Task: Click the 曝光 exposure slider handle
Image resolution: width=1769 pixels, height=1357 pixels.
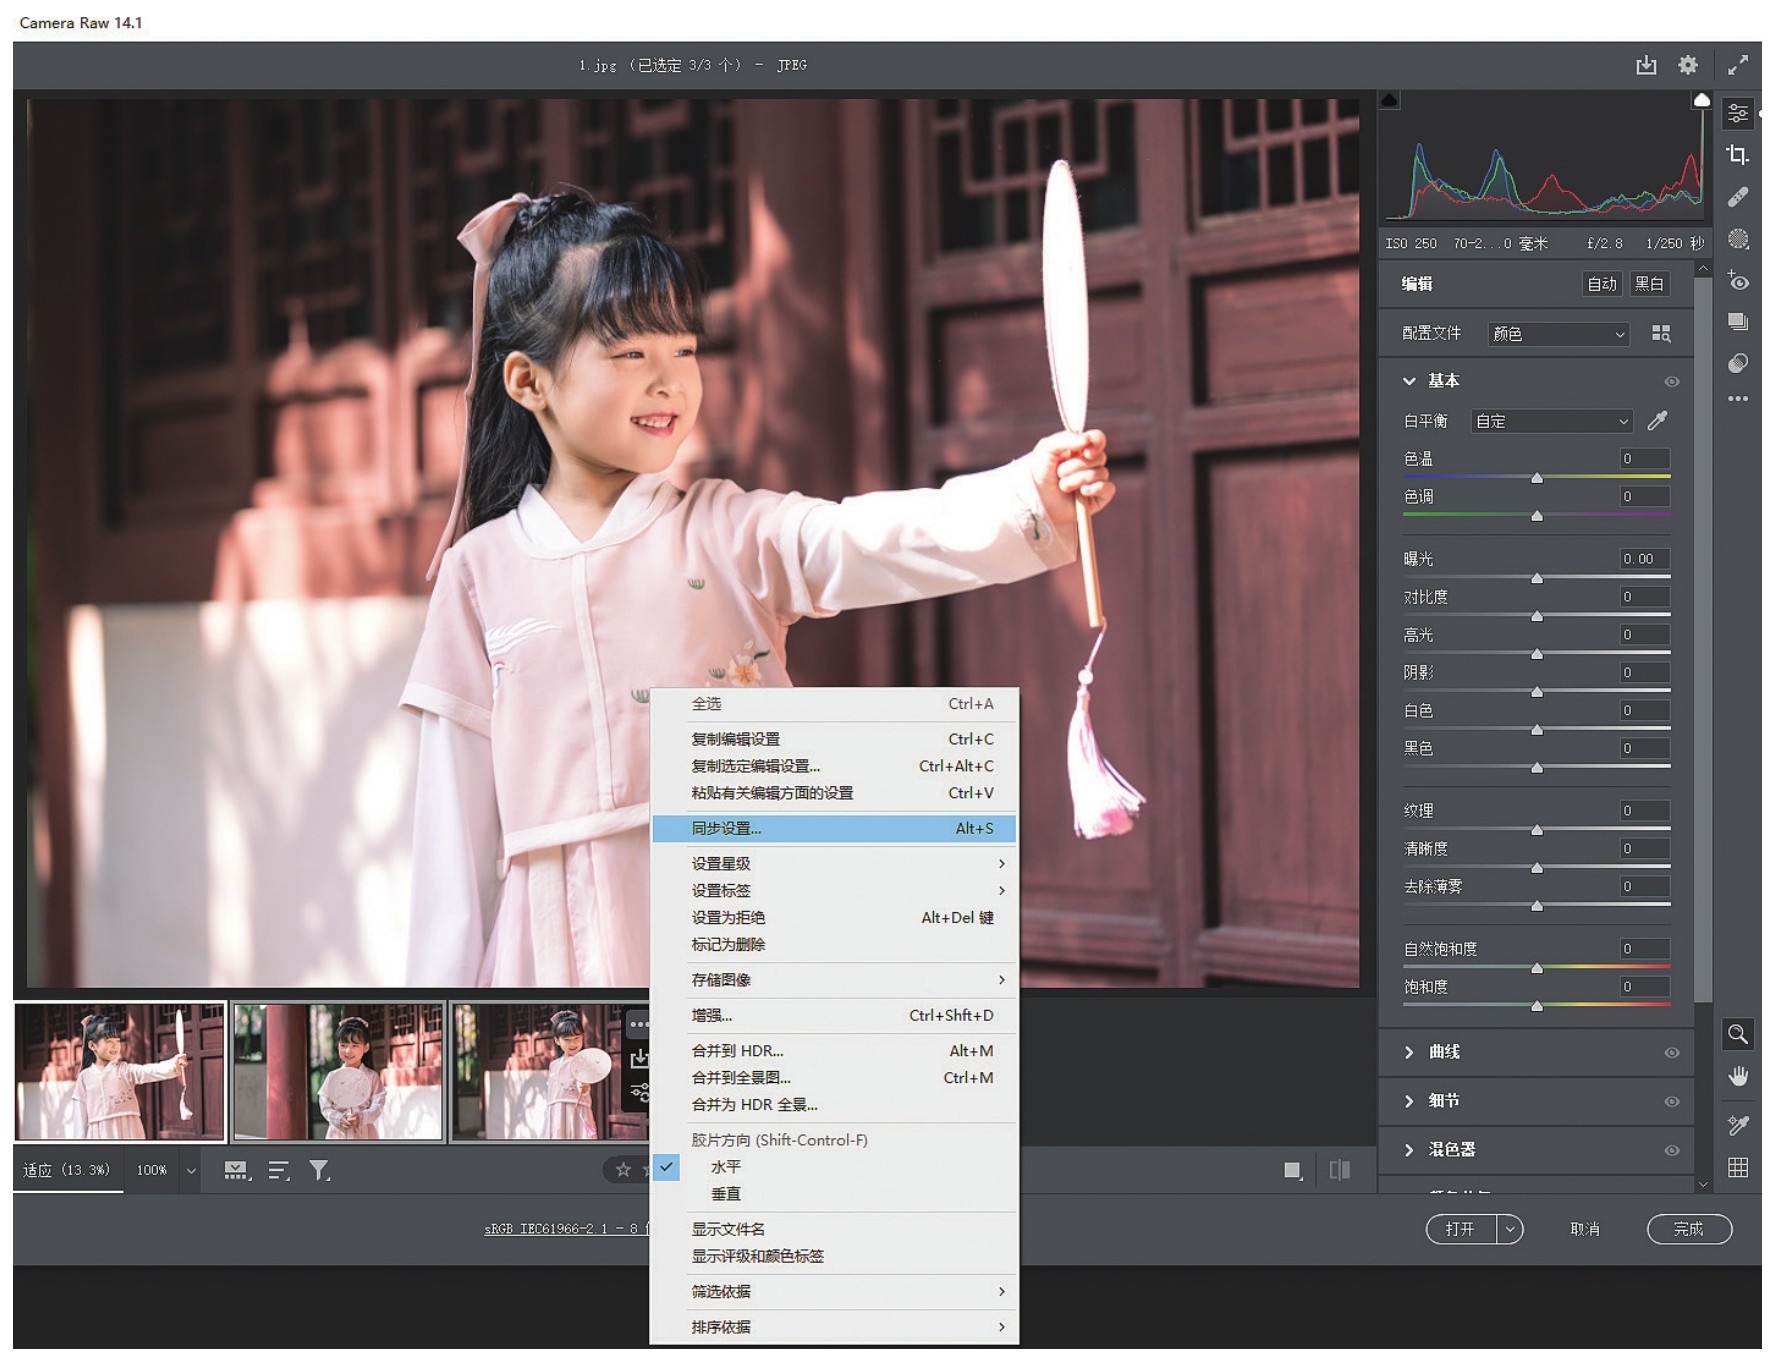Action: pos(1537,579)
